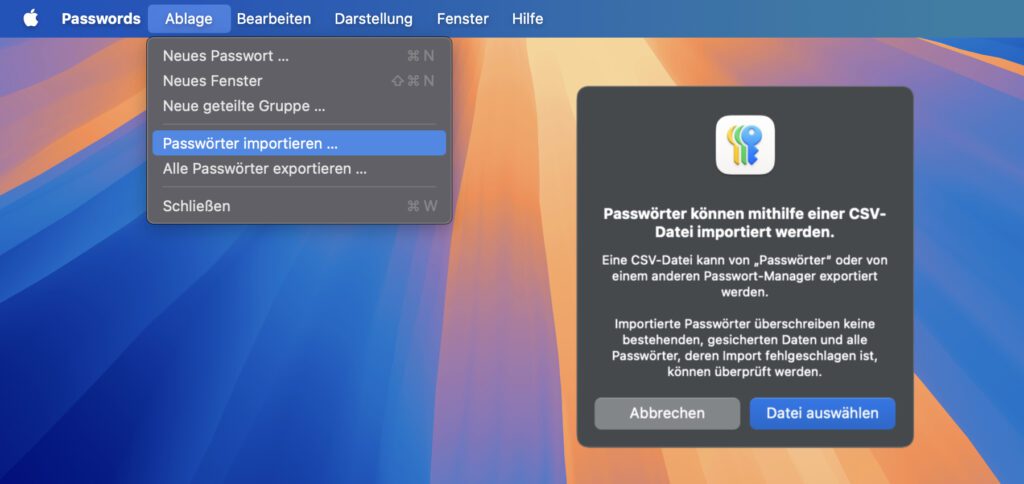The width and height of the screenshot is (1024, 484).
Task: Select the Neues Fenster menu entry
Action: [x=299, y=81]
